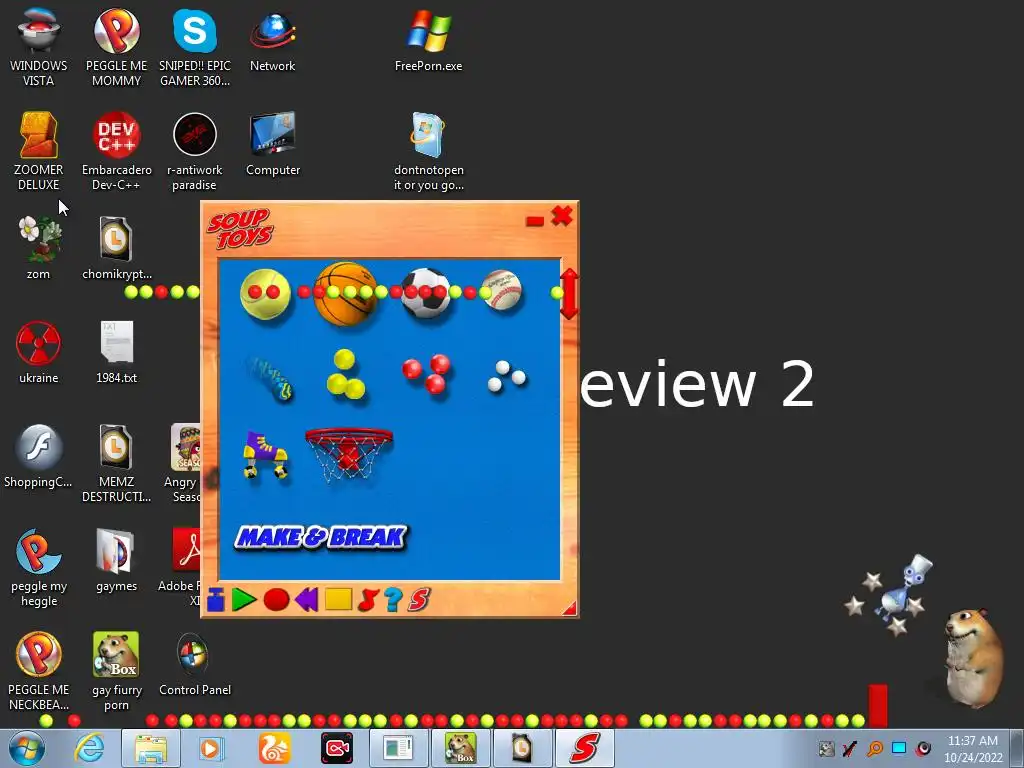1024x768 pixels.
Task: Open the Control Panel desktop icon
Action: 195,664
